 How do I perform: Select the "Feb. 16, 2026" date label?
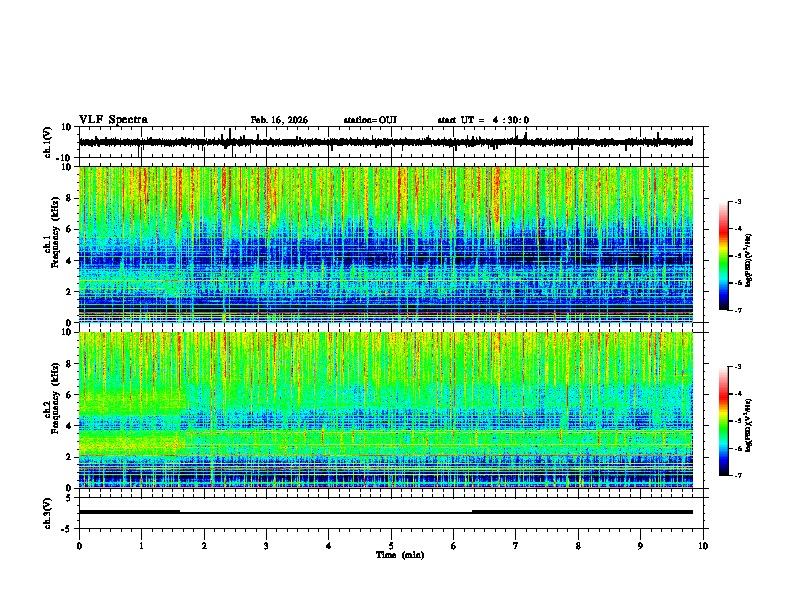pyautogui.click(x=279, y=120)
